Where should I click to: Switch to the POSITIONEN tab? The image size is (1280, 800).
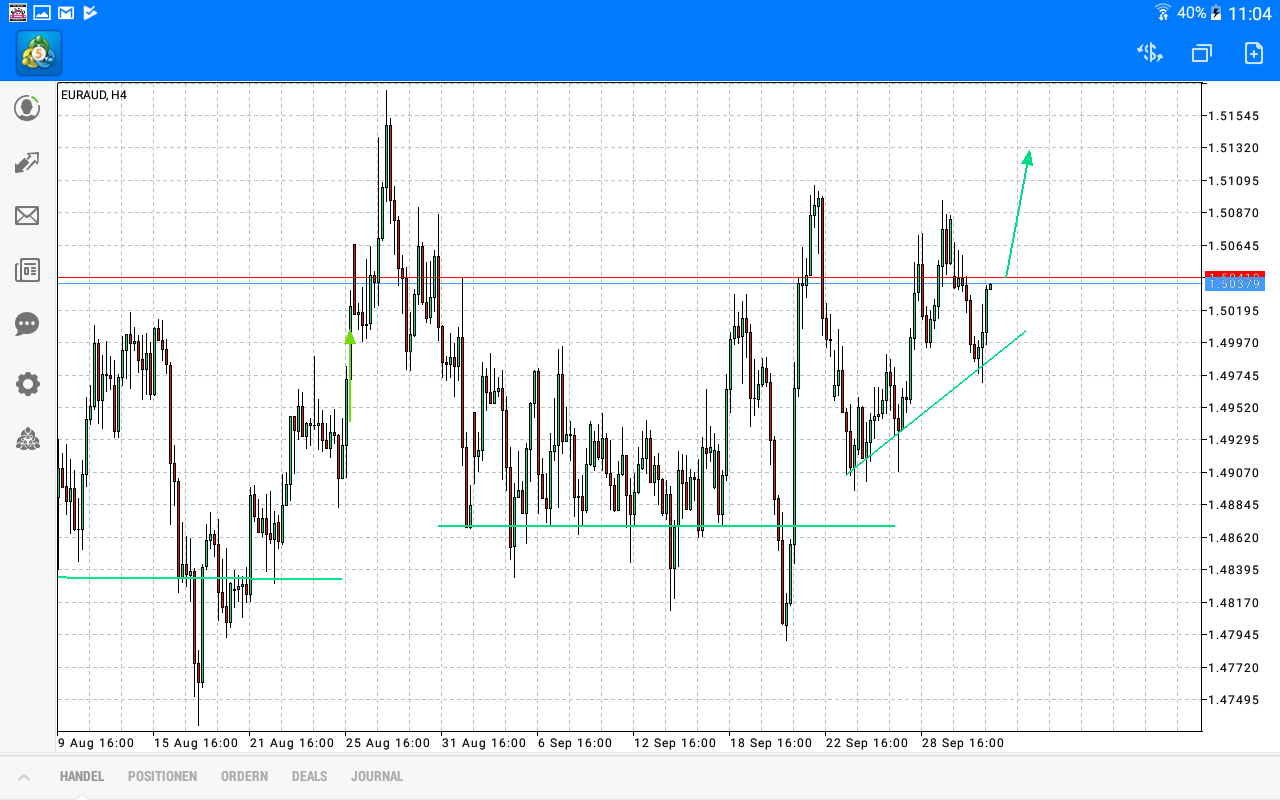[162, 776]
